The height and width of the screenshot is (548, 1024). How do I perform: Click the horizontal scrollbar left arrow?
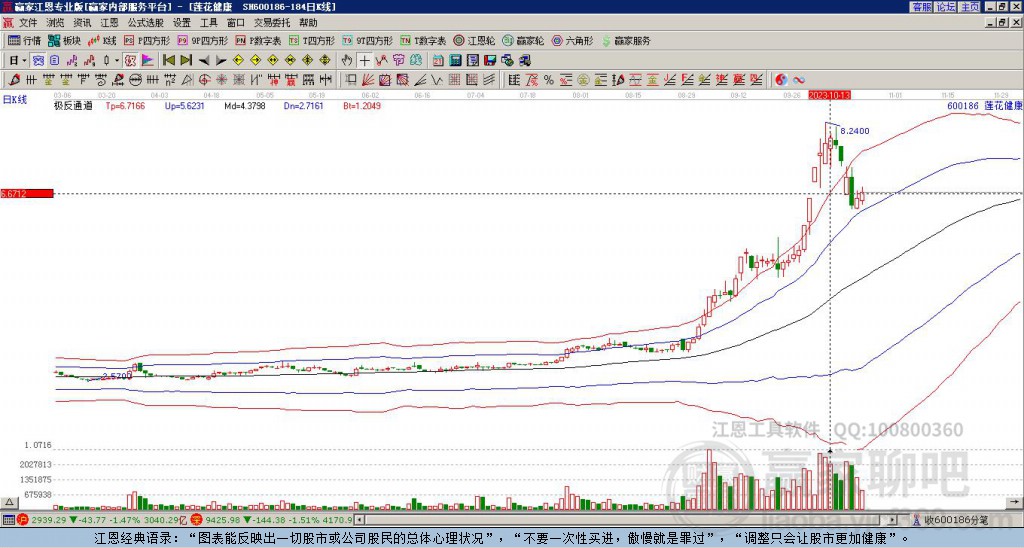[359, 520]
